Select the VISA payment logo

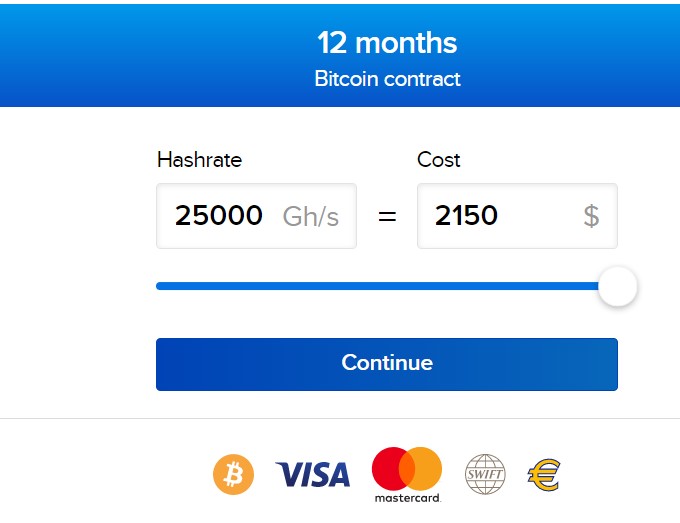313,474
